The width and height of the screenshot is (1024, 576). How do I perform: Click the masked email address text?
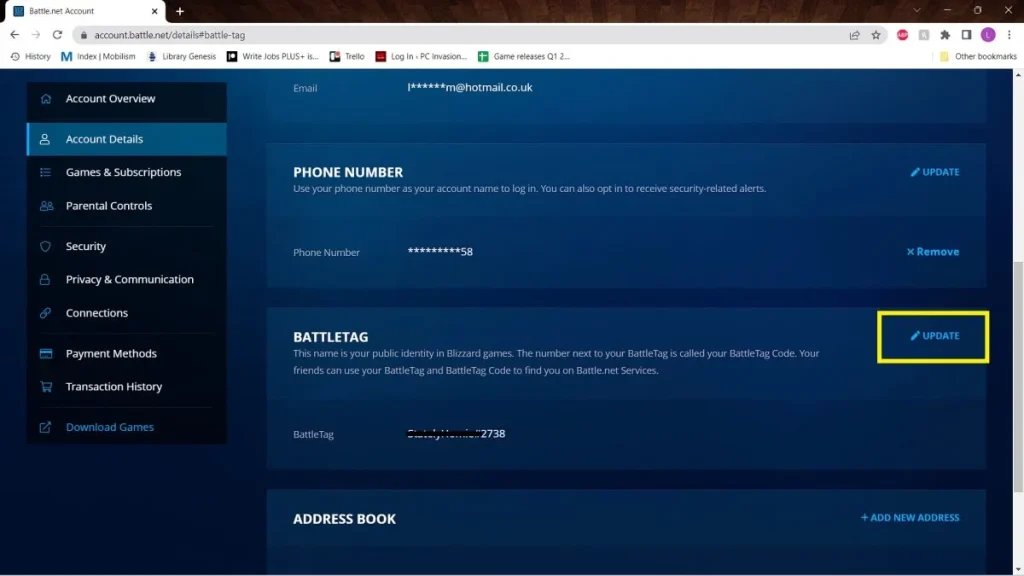(x=470, y=88)
